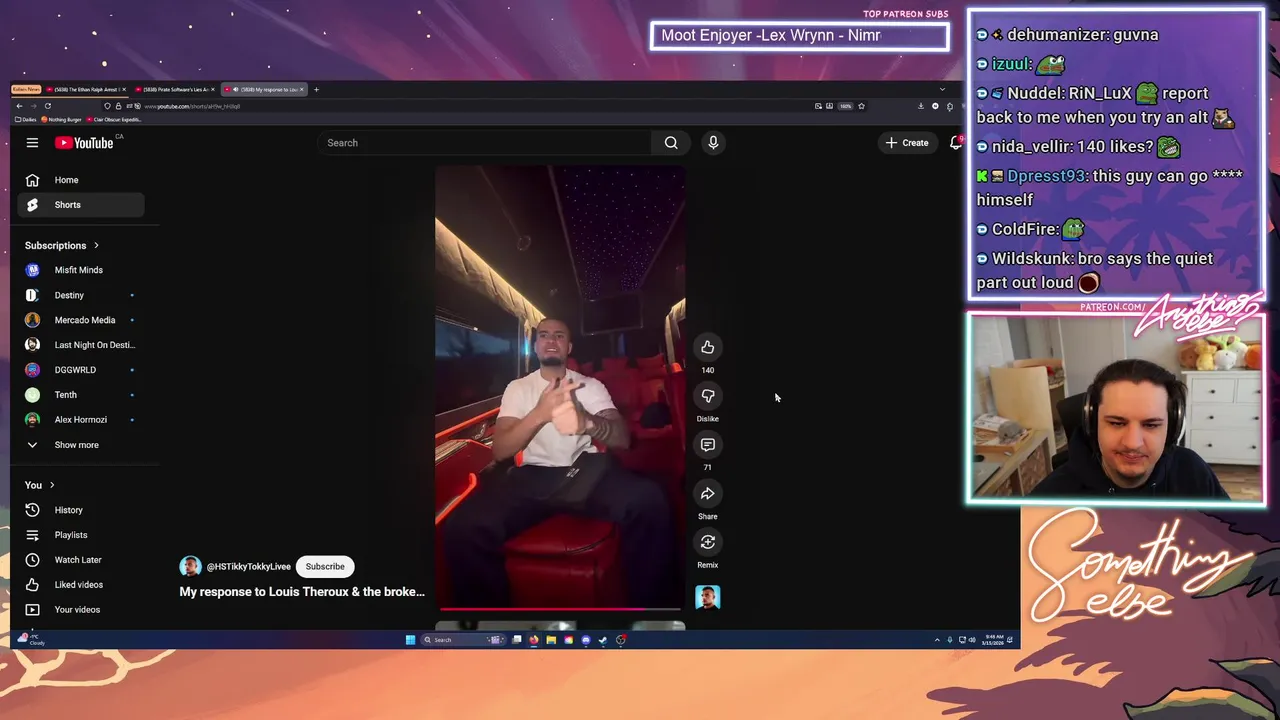Open the Clair Obscur Expedition bookmark

tap(114, 119)
